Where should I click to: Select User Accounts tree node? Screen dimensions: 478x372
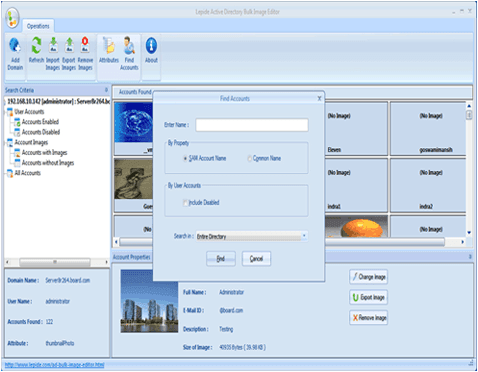(29, 112)
